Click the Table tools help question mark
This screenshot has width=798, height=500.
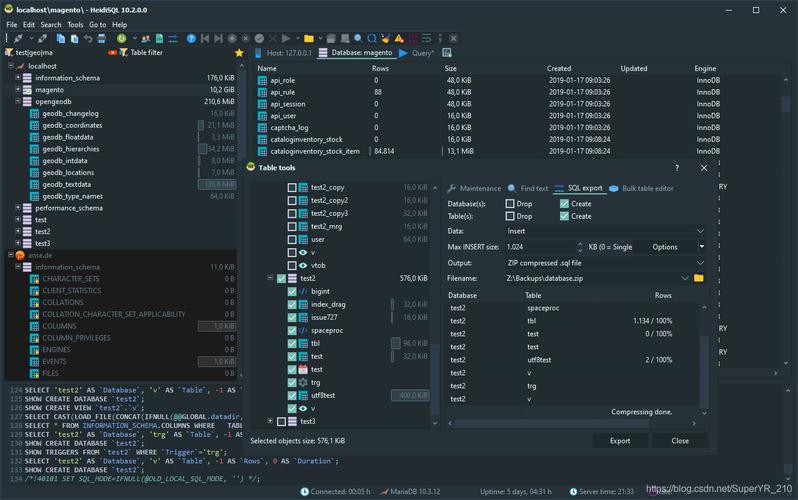tap(677, 168)
